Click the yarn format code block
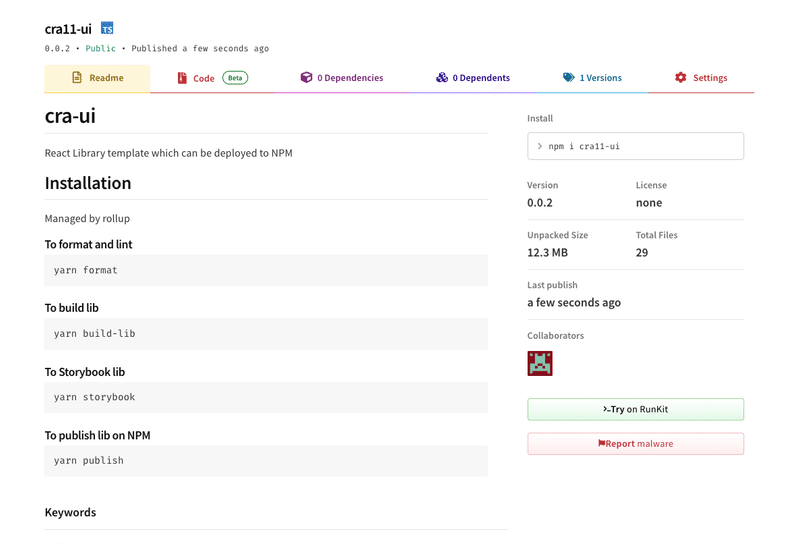This screenshot has height=544, width=800. (266, 270)
